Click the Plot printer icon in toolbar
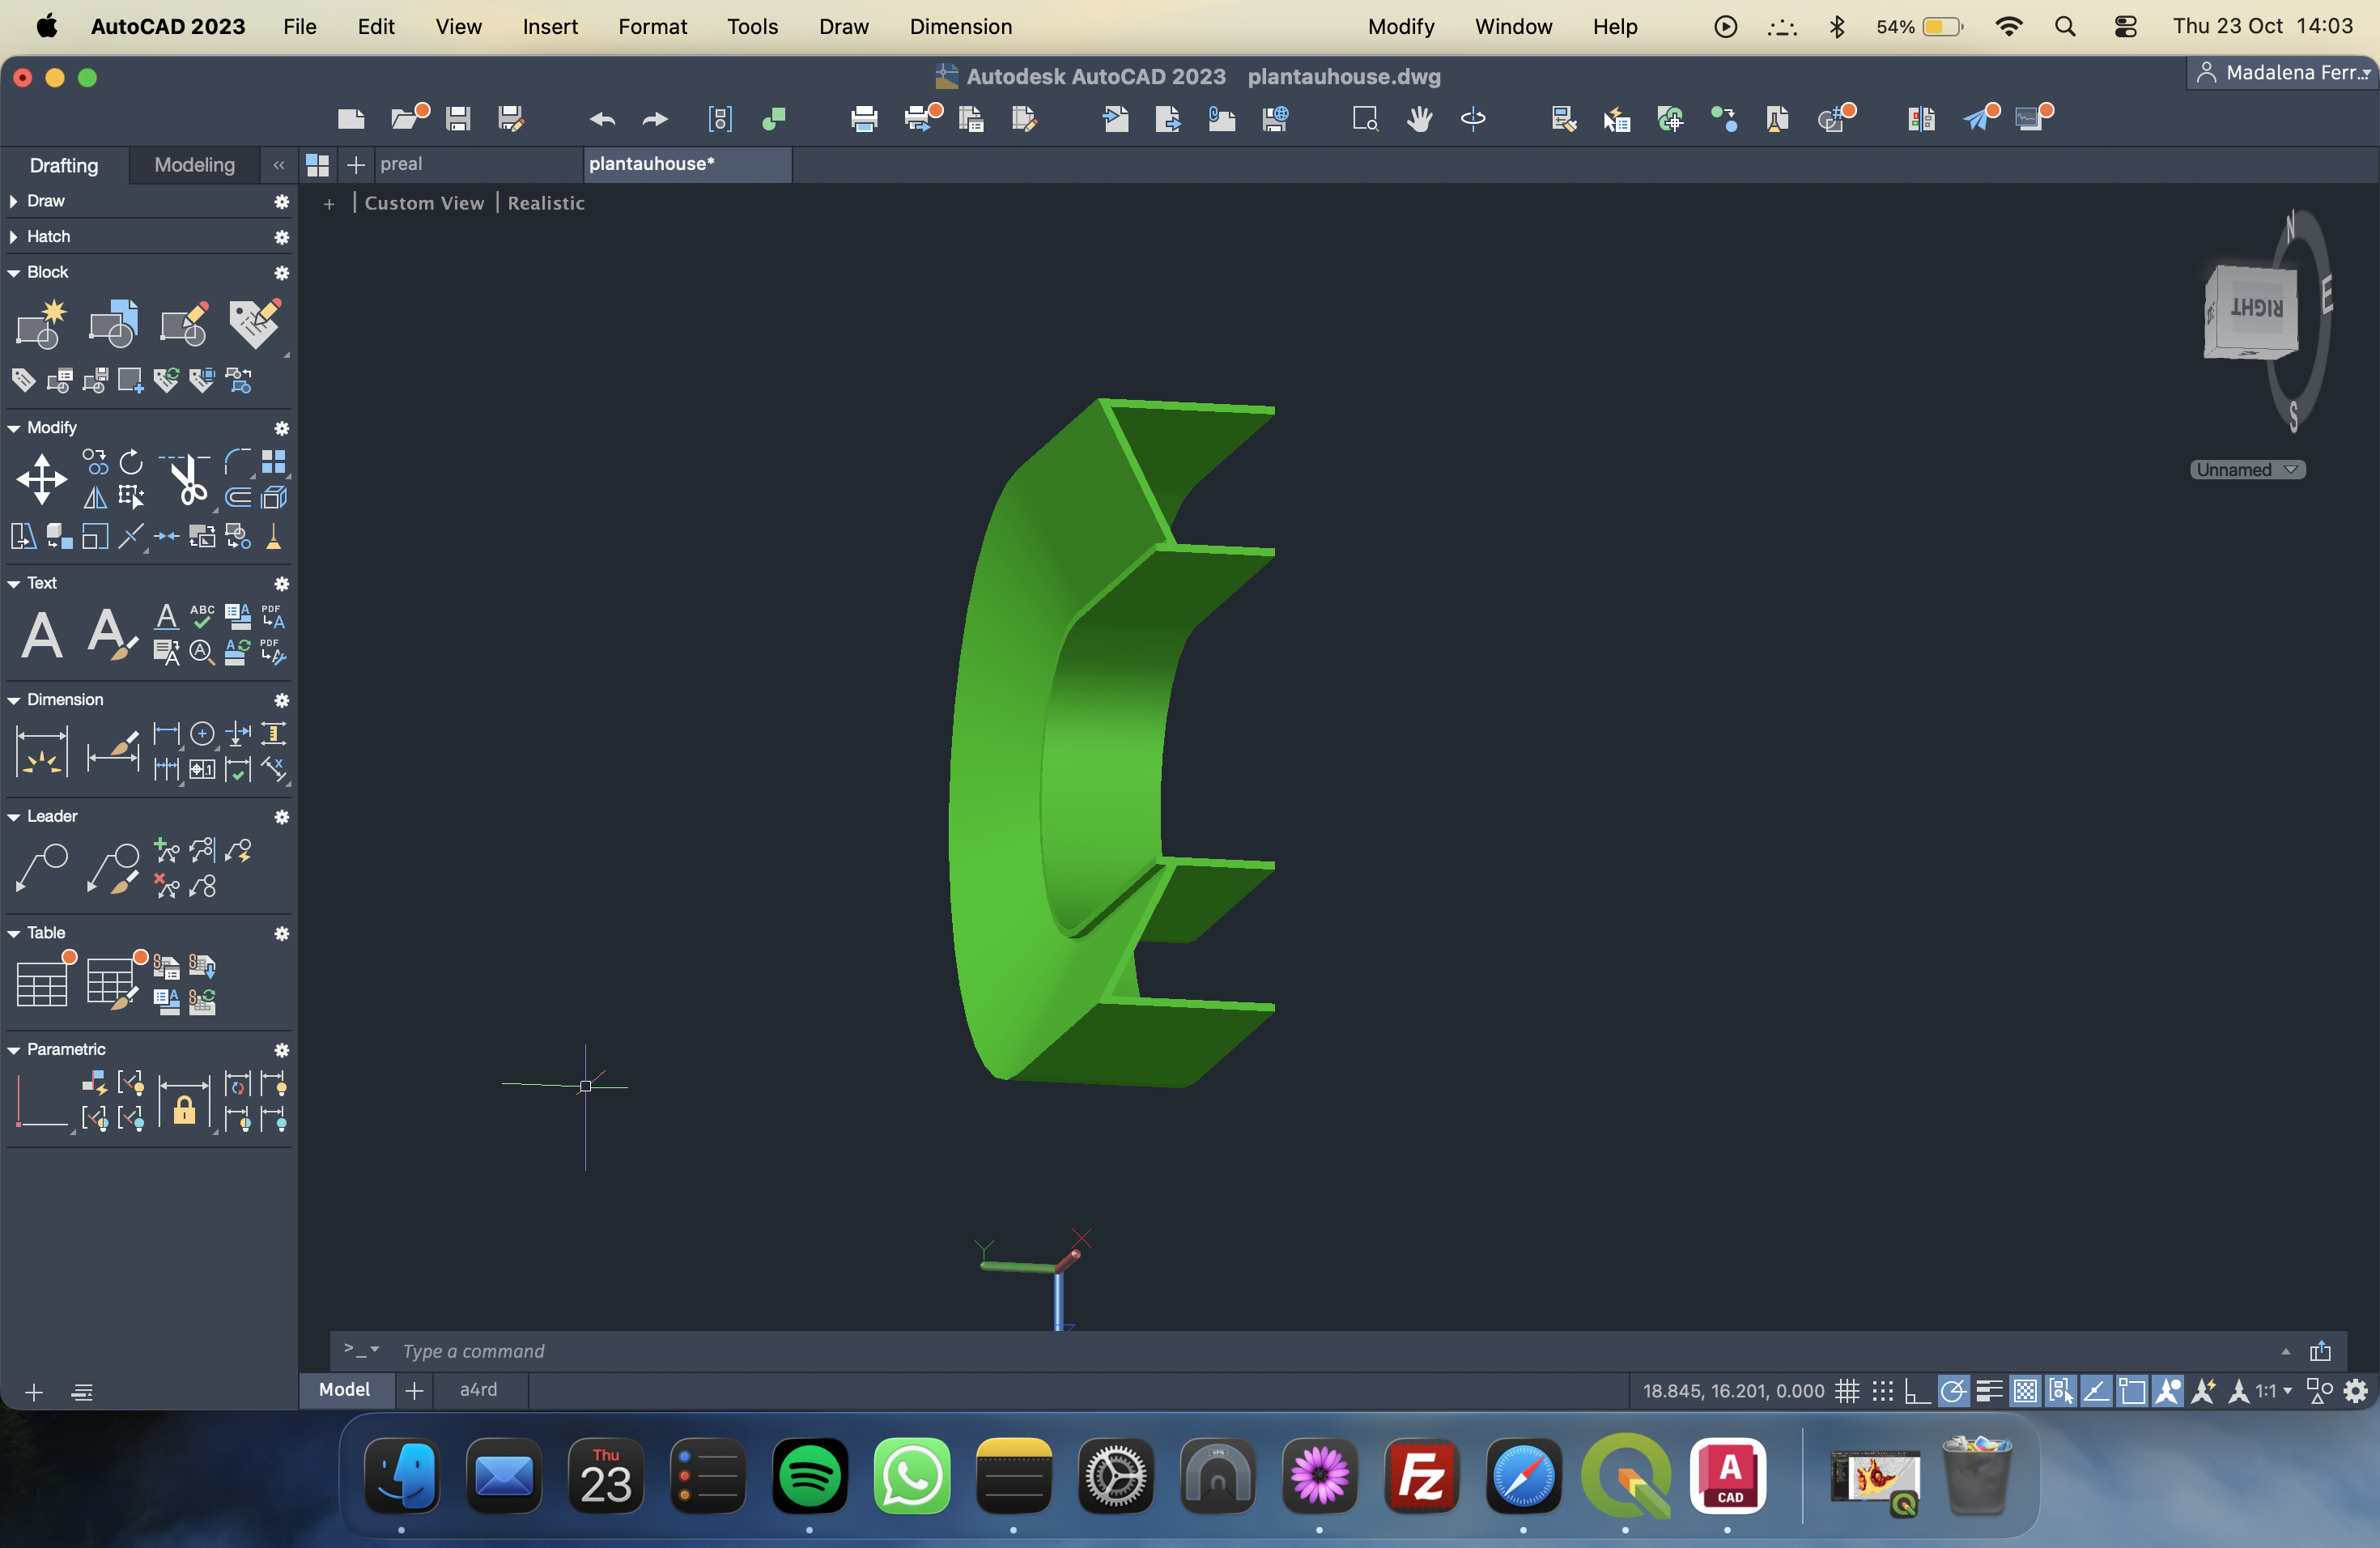Image resolution: width=2380 pixels, height=1548 pixels. 864,119
